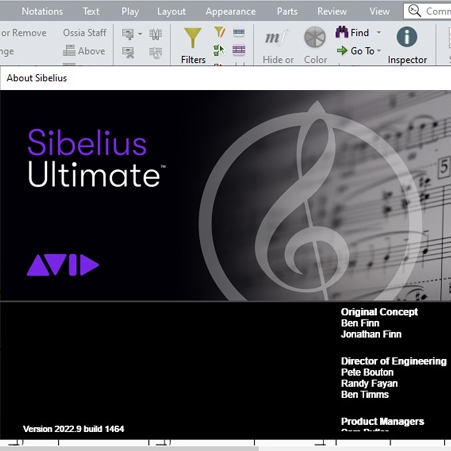Image resolution: width=451 pixels, height=451 pixels.
Task: Click the Find button text
Action: tap(360, 33)
